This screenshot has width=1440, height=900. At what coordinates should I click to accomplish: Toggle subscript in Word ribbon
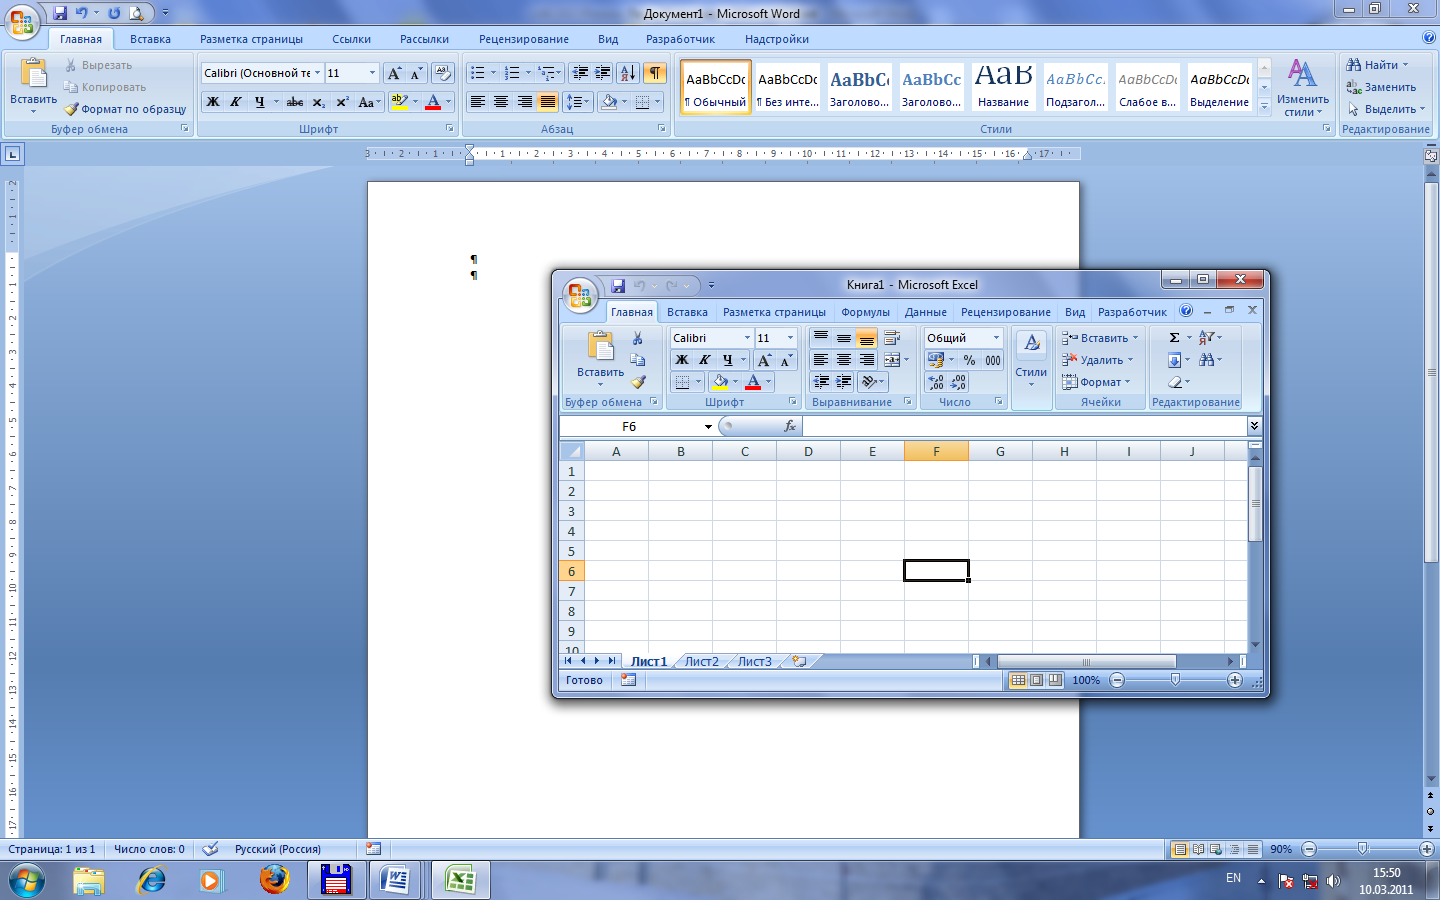[318, 102]
